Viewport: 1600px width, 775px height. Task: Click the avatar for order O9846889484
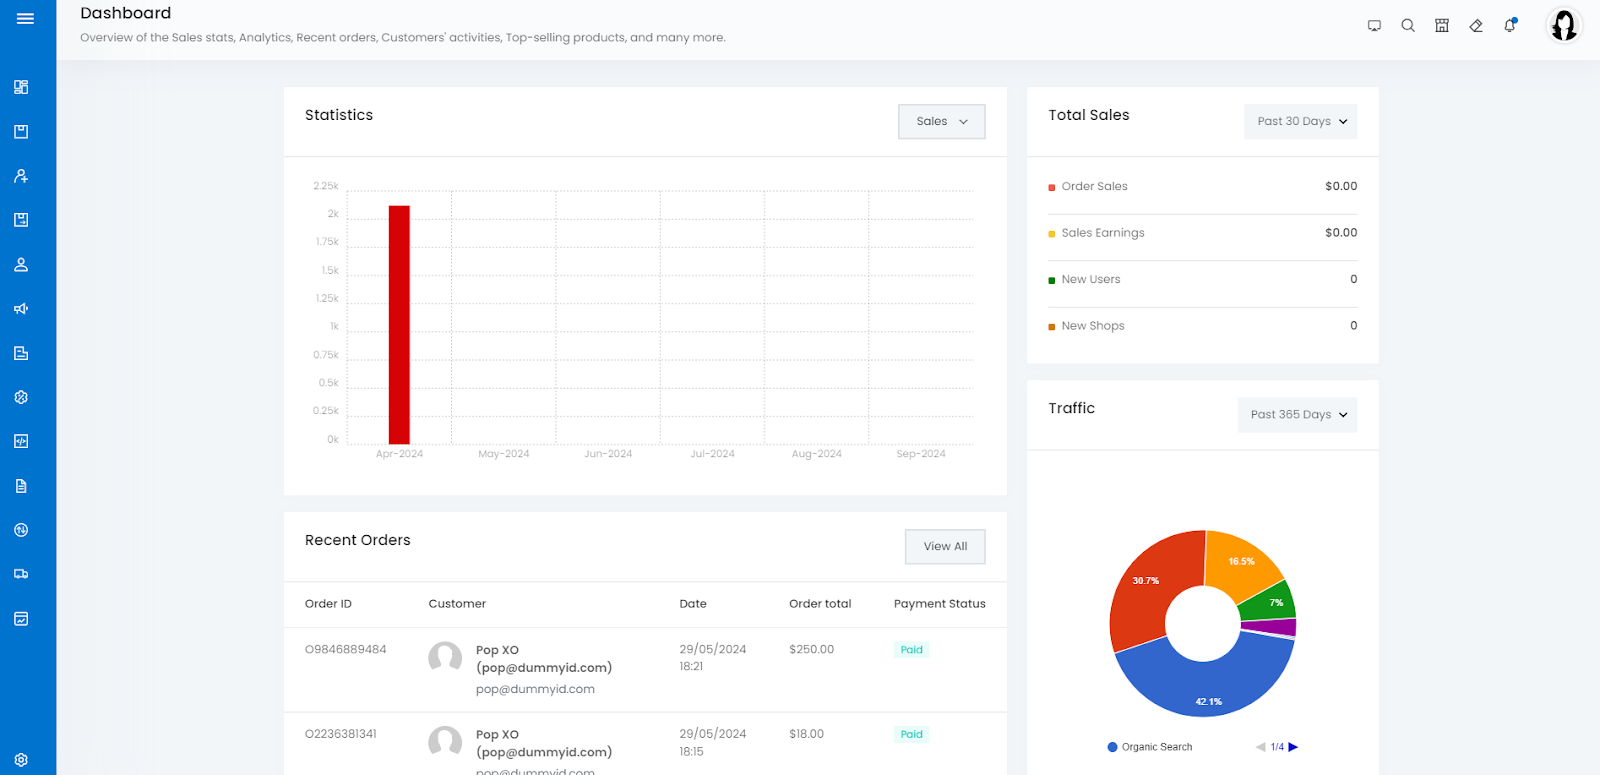(445, 659)
